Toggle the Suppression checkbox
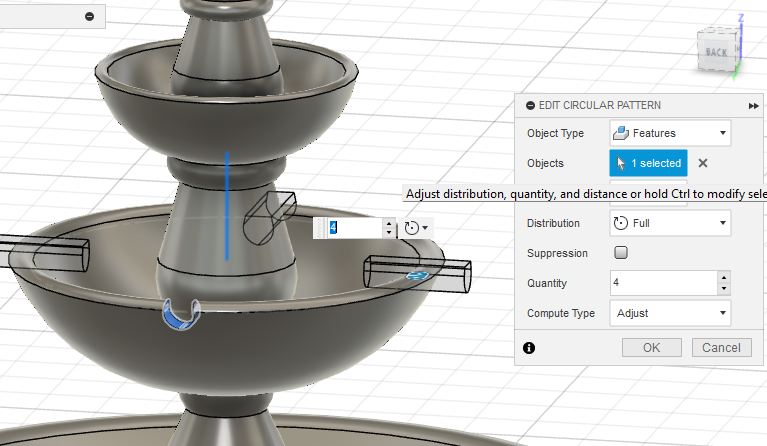 point(621,253)
